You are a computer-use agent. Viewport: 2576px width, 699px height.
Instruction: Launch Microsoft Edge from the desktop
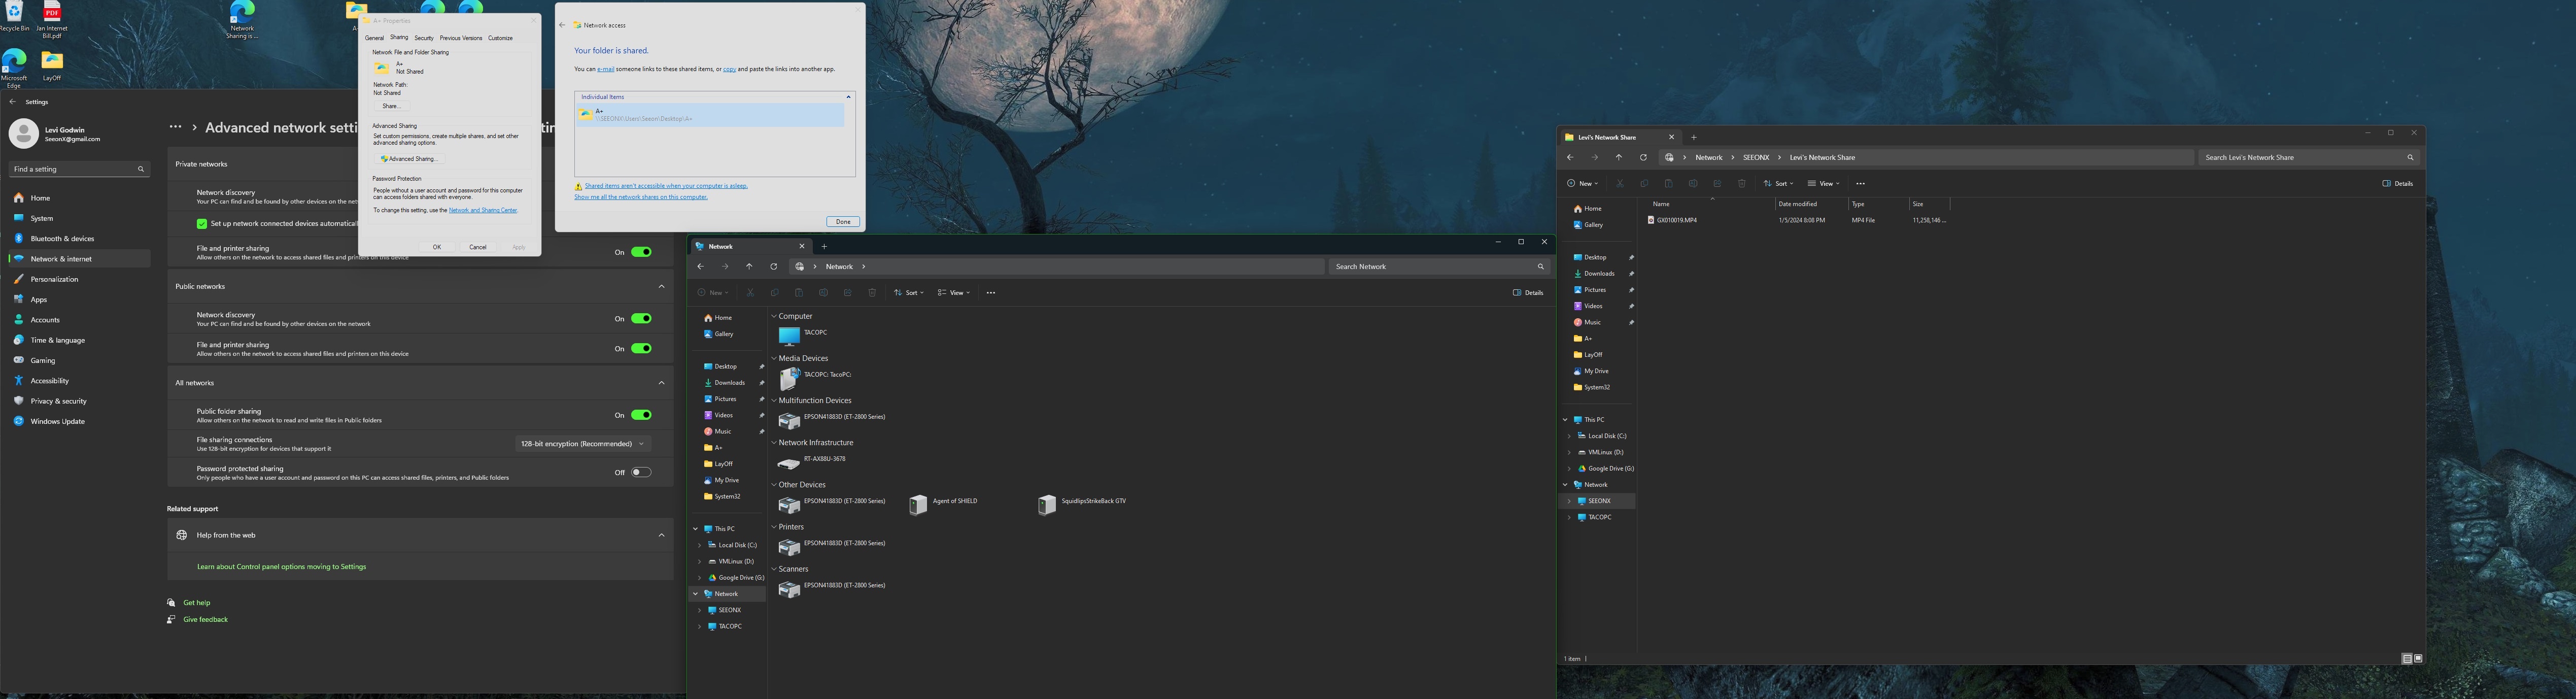14,68
